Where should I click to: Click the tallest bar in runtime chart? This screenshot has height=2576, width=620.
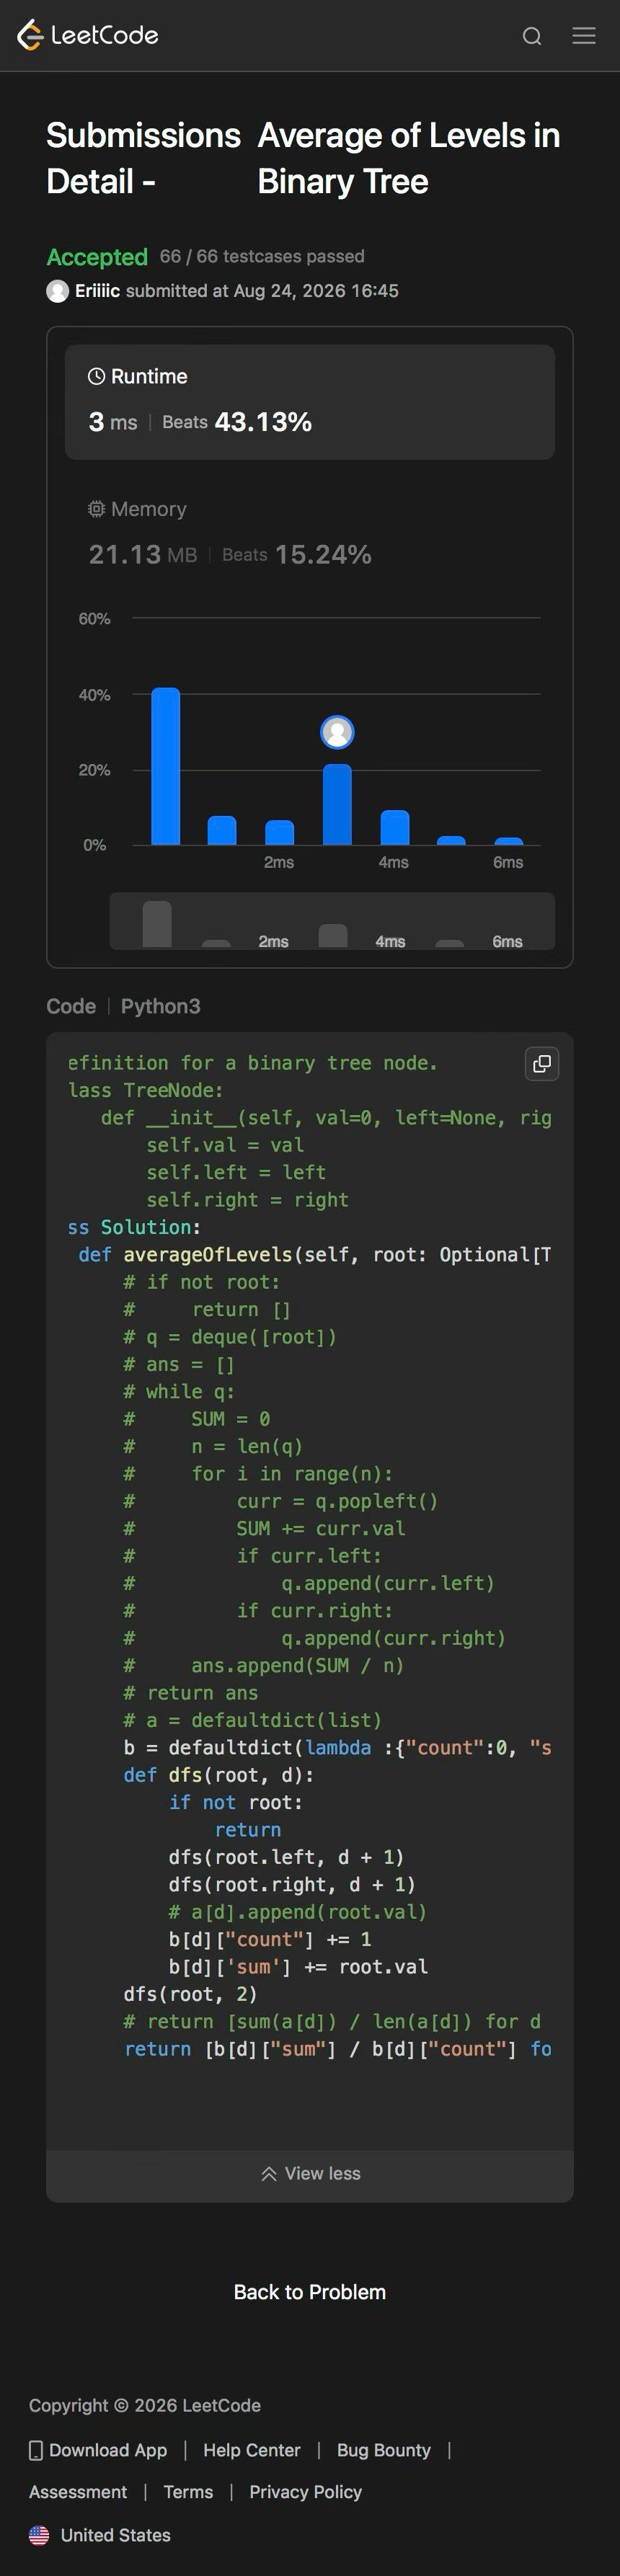point(166,766)
